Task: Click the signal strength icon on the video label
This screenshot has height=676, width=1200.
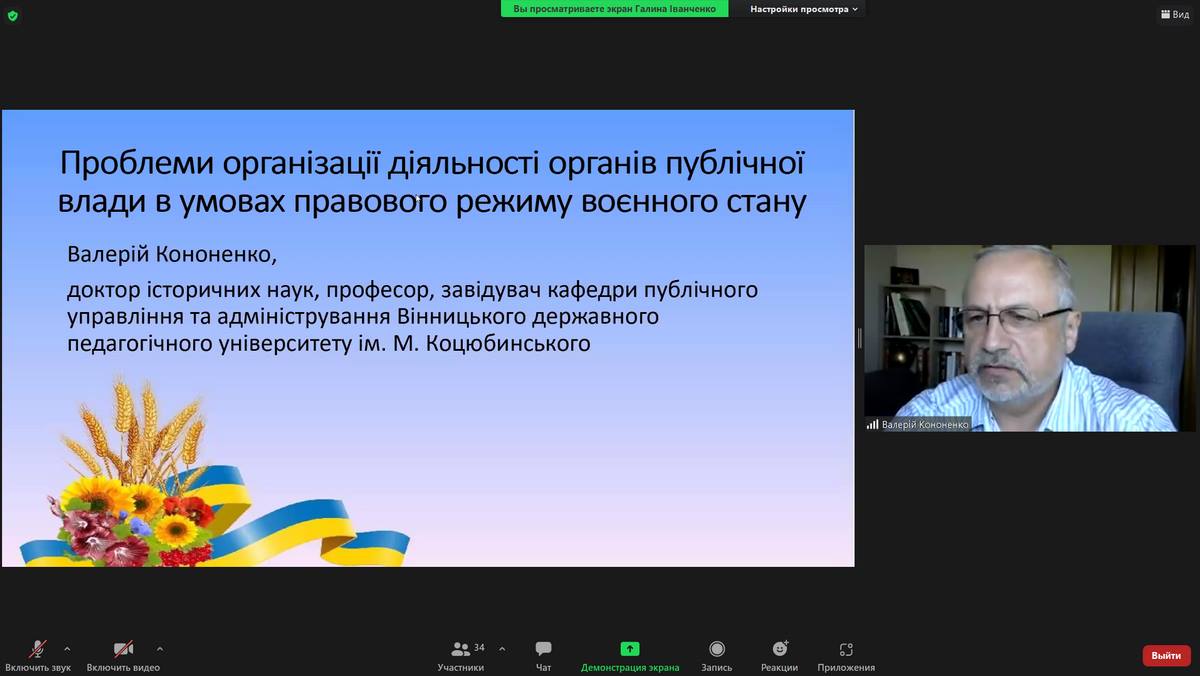Action: pyautogui.click(x=872, y=424)
